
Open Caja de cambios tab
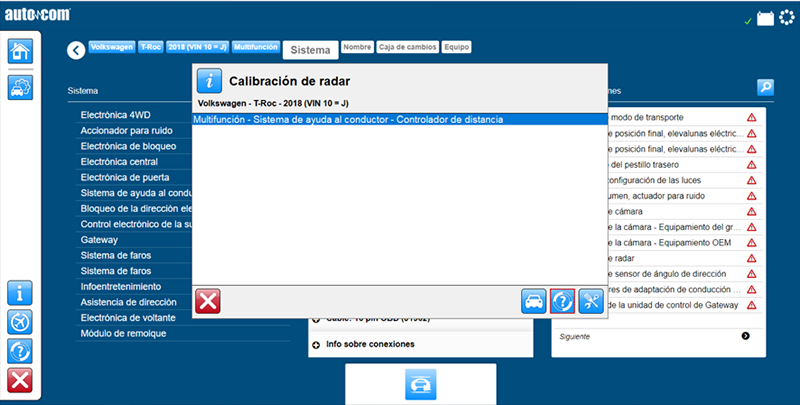click(x=408, y=47)
